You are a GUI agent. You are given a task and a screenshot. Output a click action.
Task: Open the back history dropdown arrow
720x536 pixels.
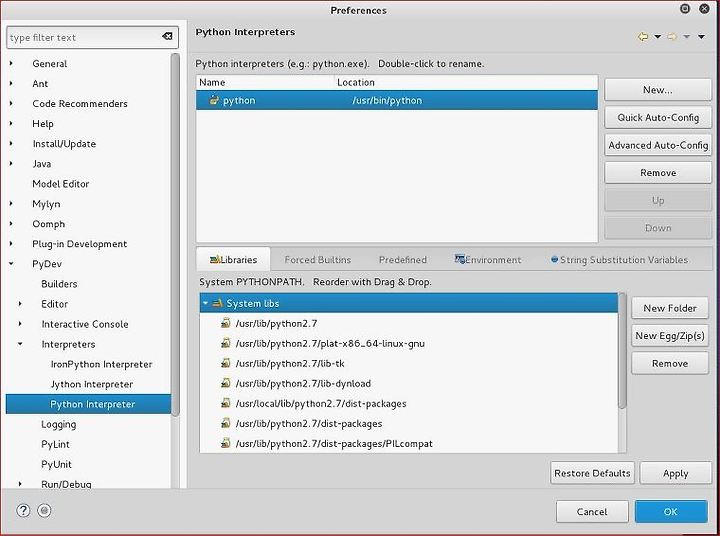coord(658,37)
